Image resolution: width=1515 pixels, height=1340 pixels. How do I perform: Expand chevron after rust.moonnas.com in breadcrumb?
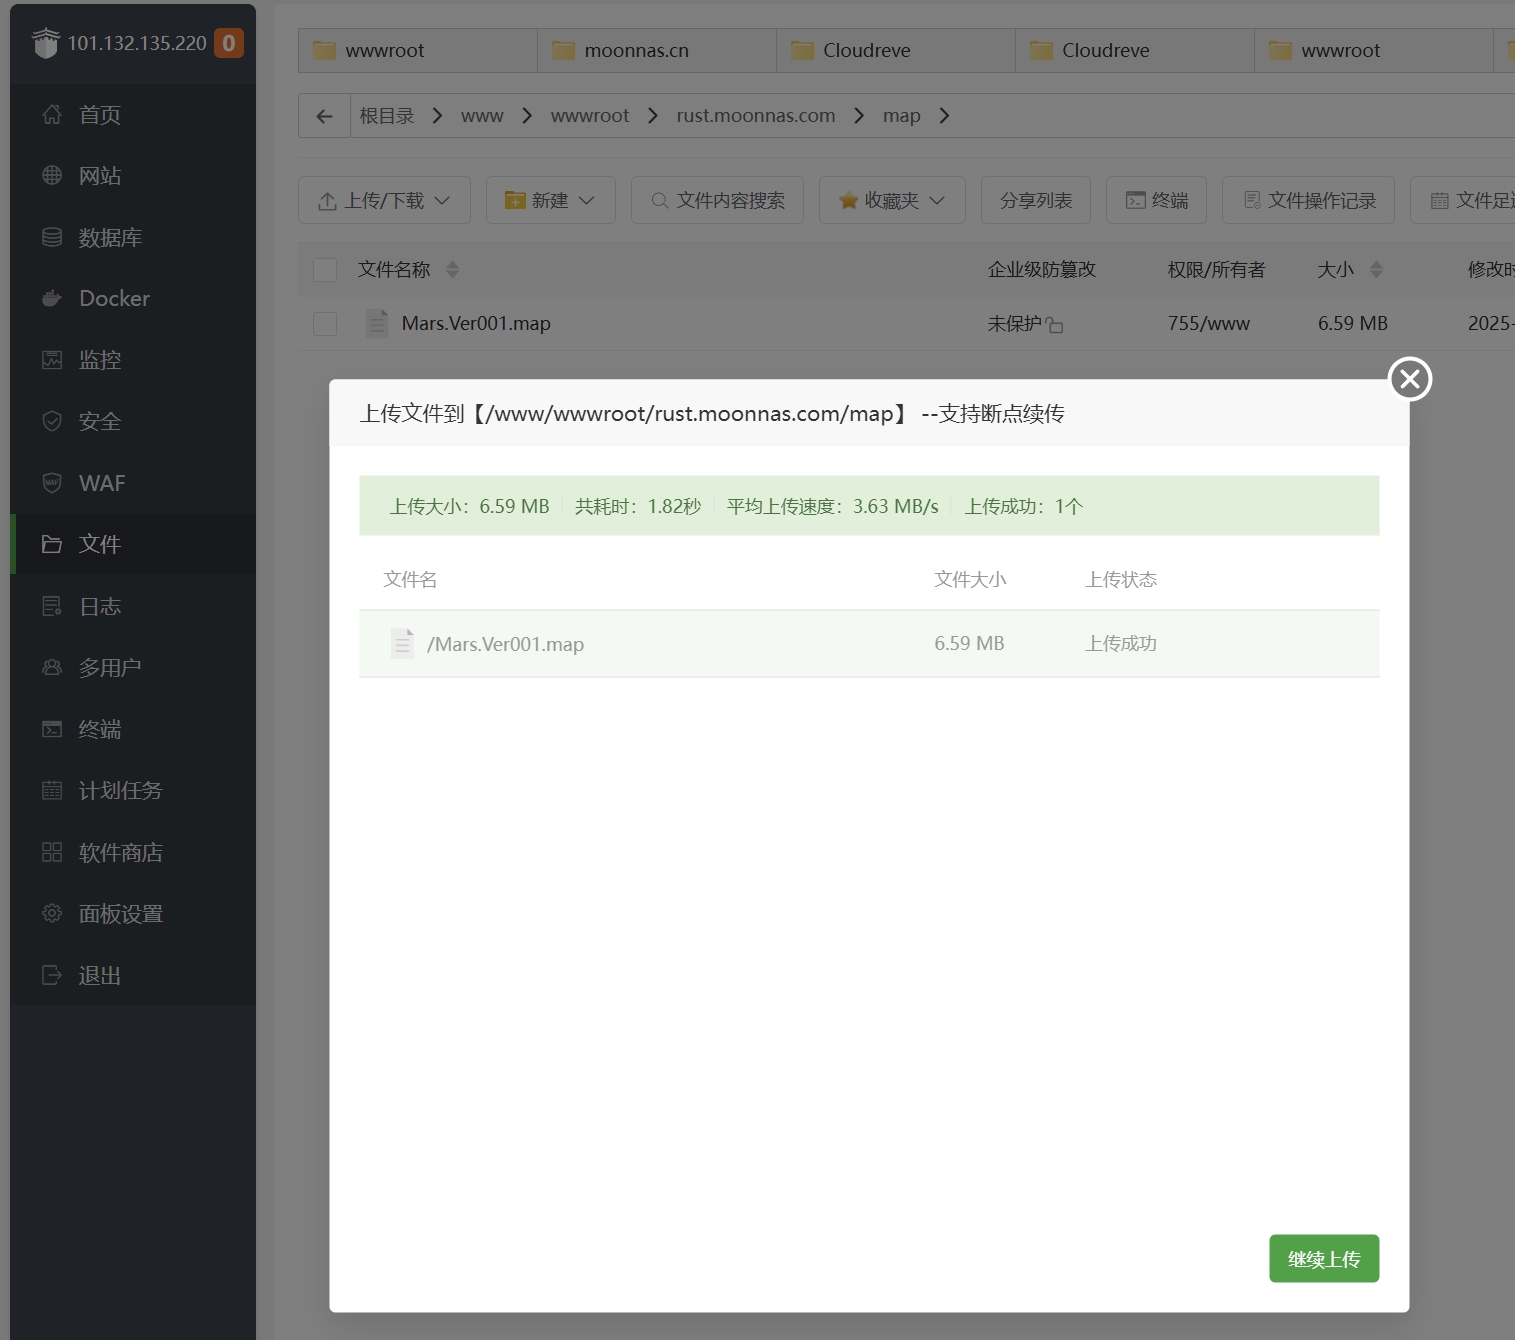point(859,116)
